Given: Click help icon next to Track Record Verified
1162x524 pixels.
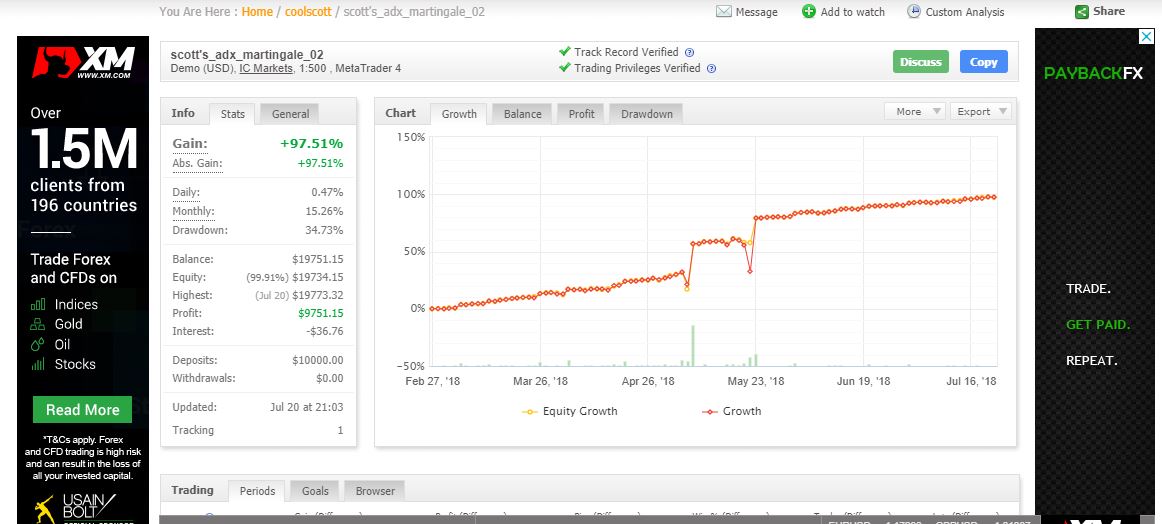Looking at the screenshot, I should pyautogui.click(x=689, y=53).
